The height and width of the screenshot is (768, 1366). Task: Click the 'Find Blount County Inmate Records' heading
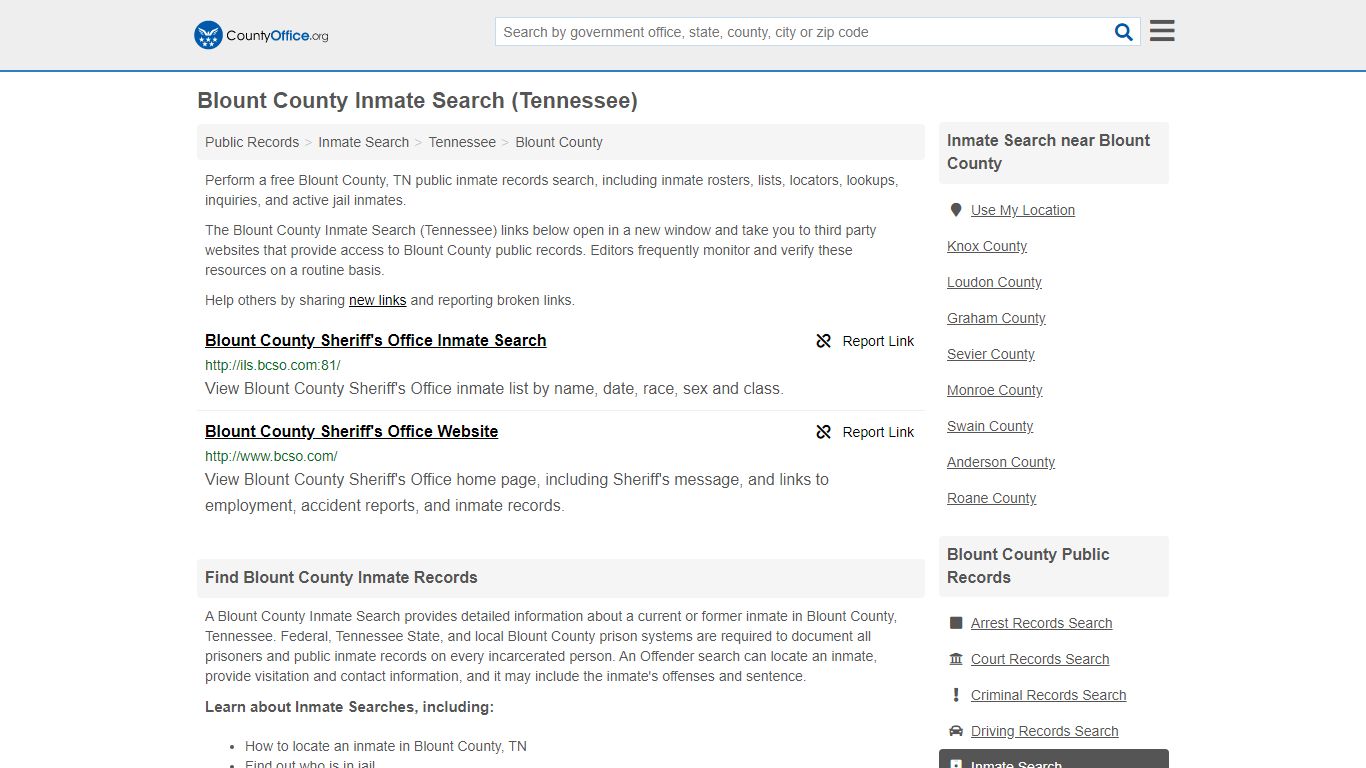pos(341,577)
